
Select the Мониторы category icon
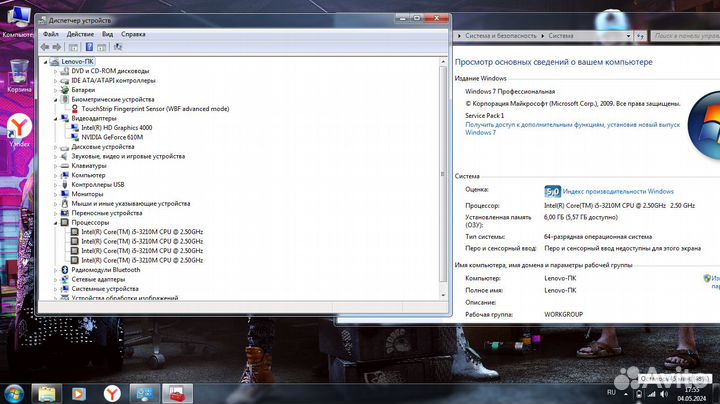pos(65,194)
